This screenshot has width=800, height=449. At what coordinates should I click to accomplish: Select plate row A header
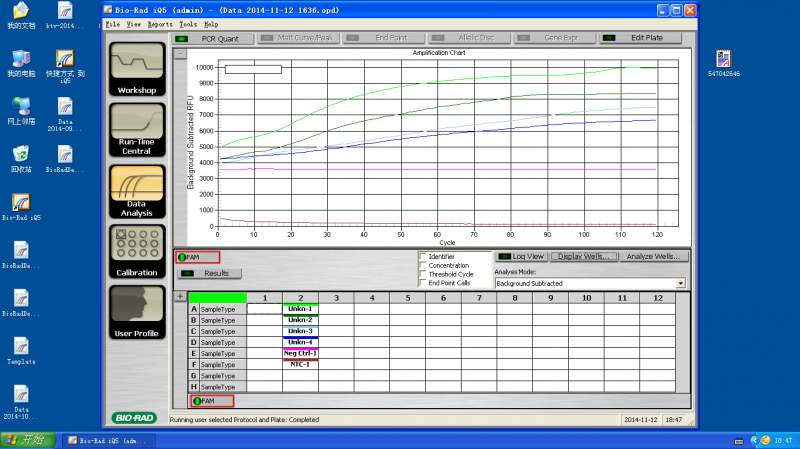point(193,309)
